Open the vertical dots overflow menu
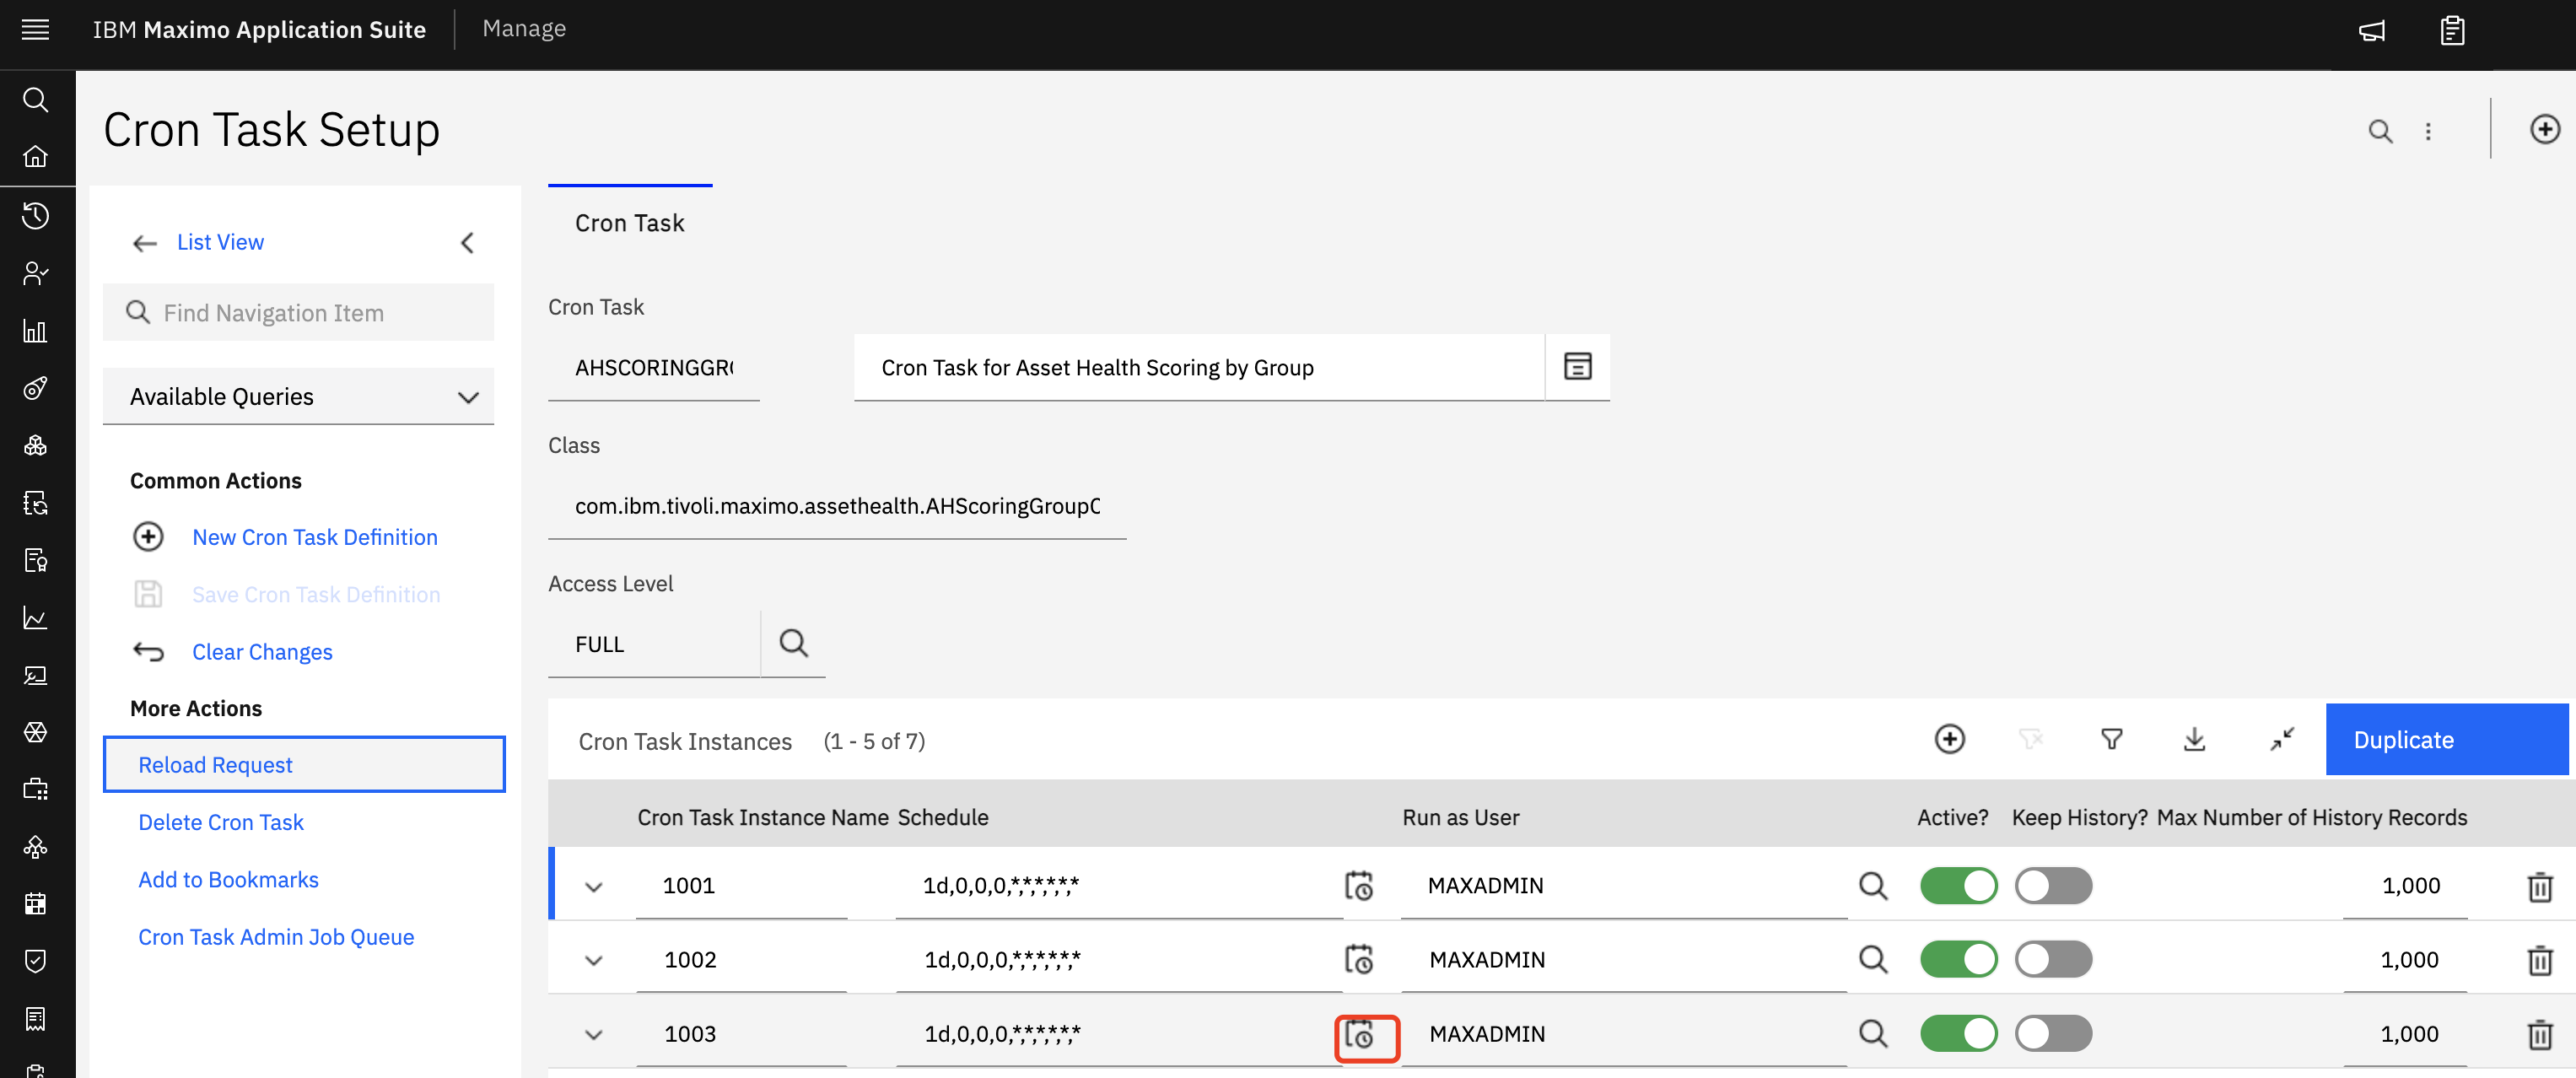Image resolution: width=2576 pixels, height=1078 pixels. [2428, 131]
